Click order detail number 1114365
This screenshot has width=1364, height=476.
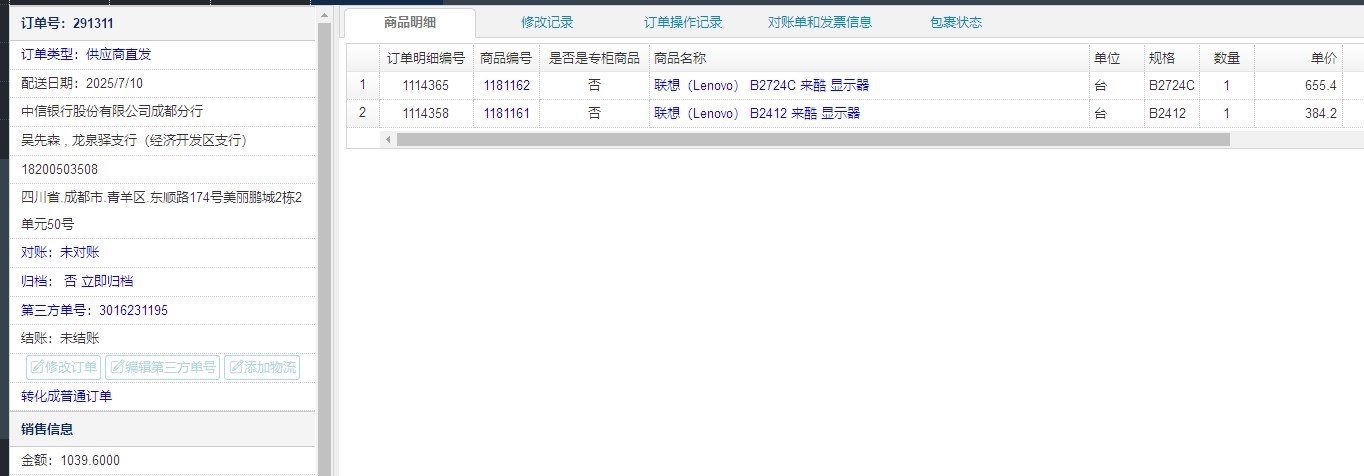point(426,85)
